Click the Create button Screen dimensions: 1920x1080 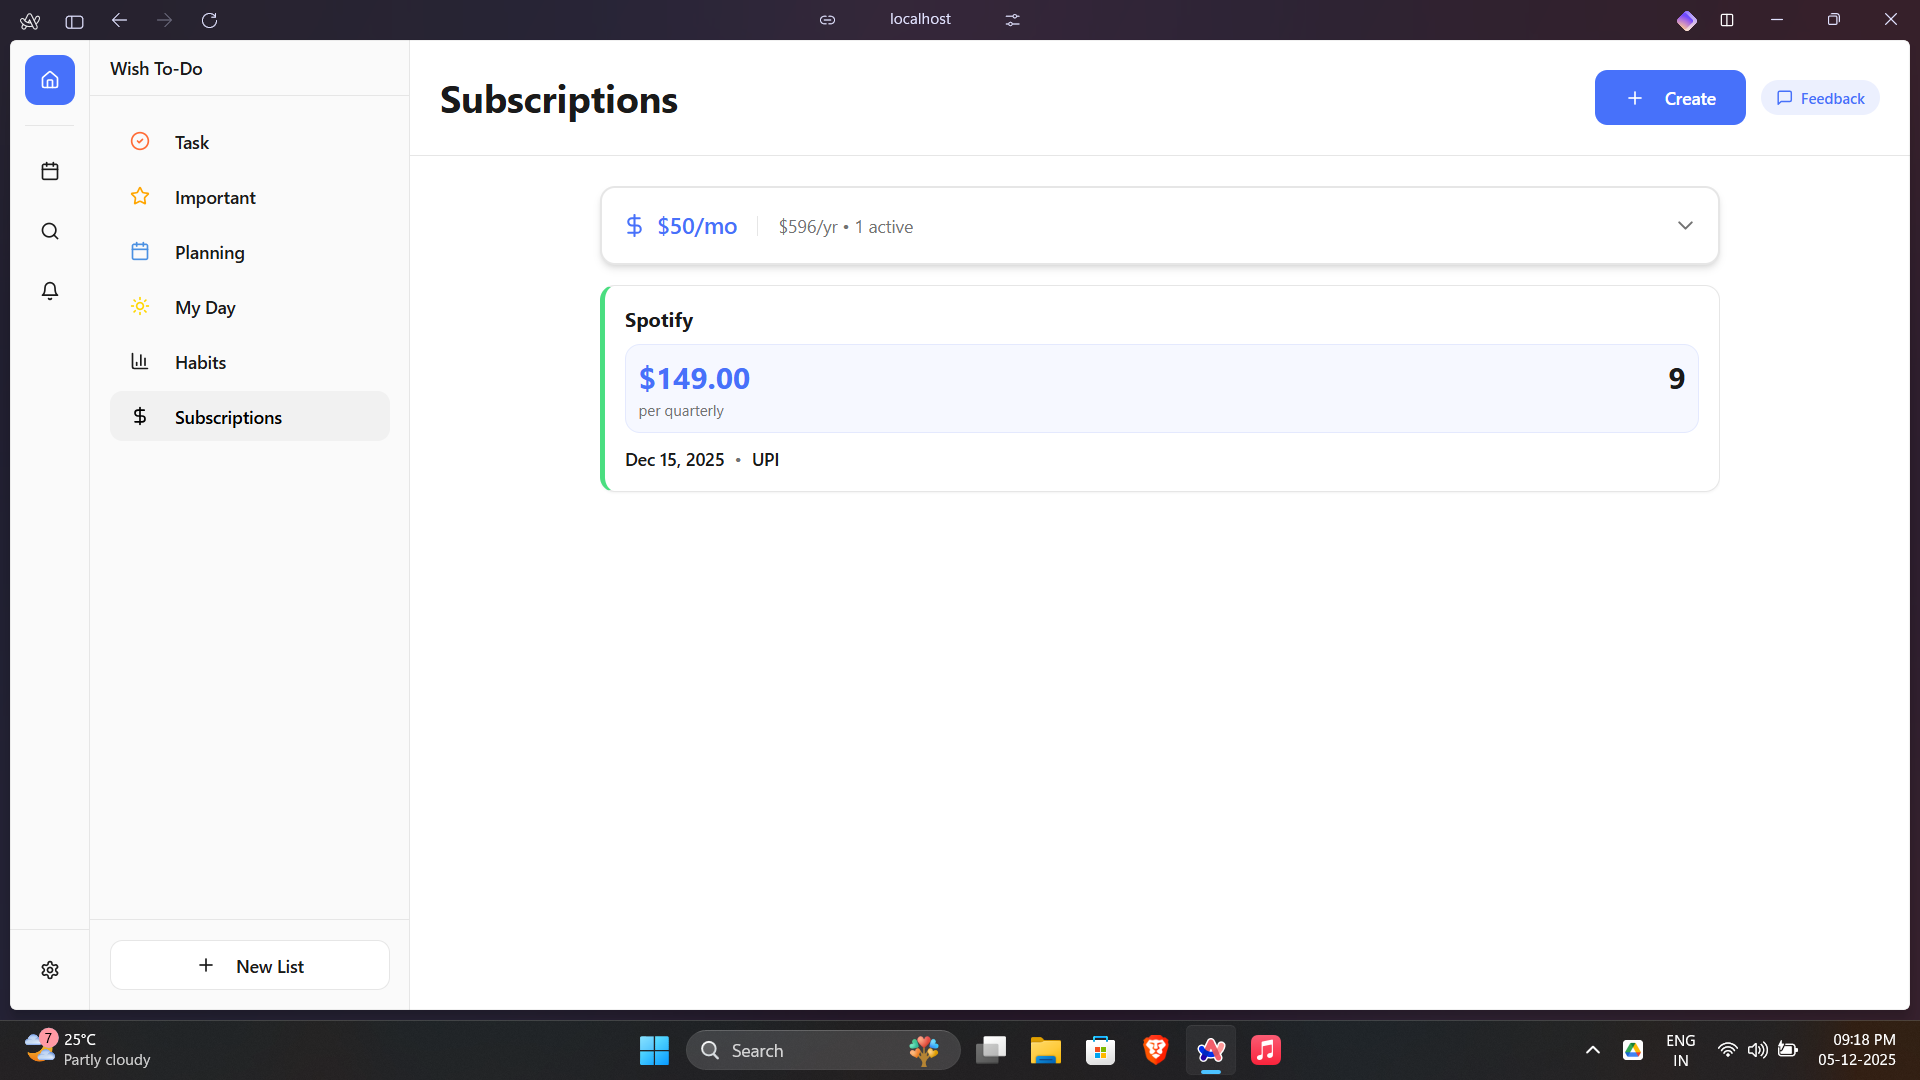tap(1670, 97)
